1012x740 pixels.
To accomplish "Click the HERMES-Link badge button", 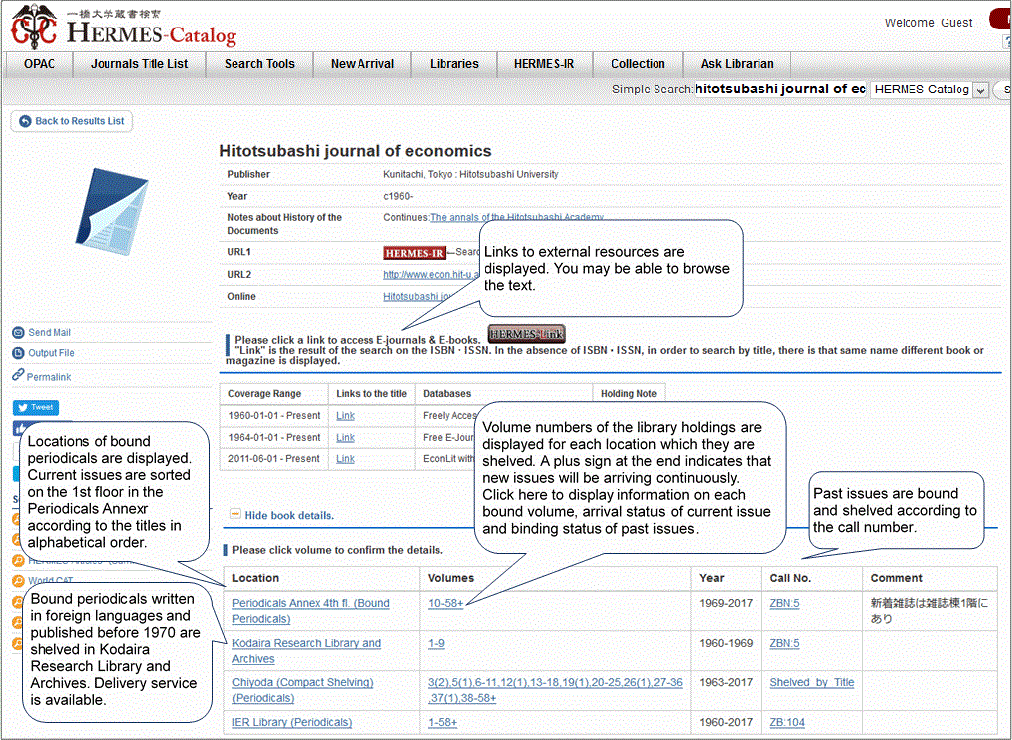I will [526, 334].
